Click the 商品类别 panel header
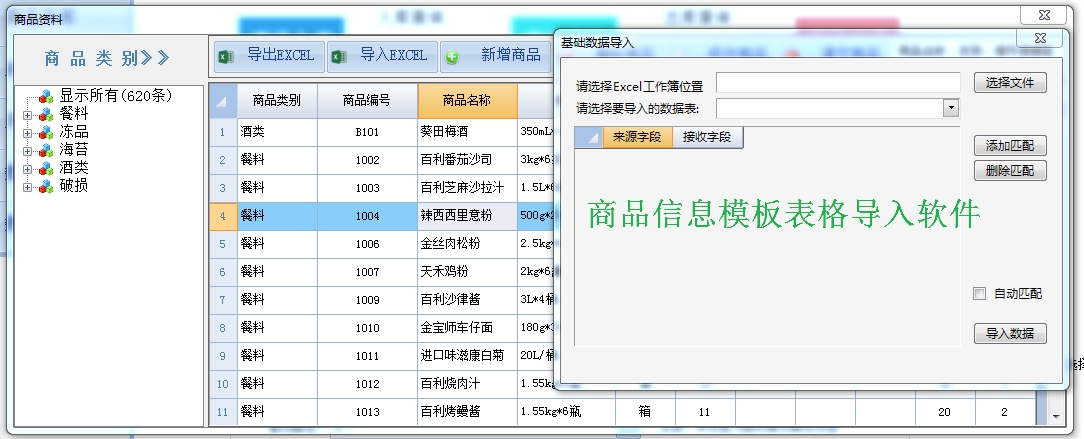 coord(107,58)
